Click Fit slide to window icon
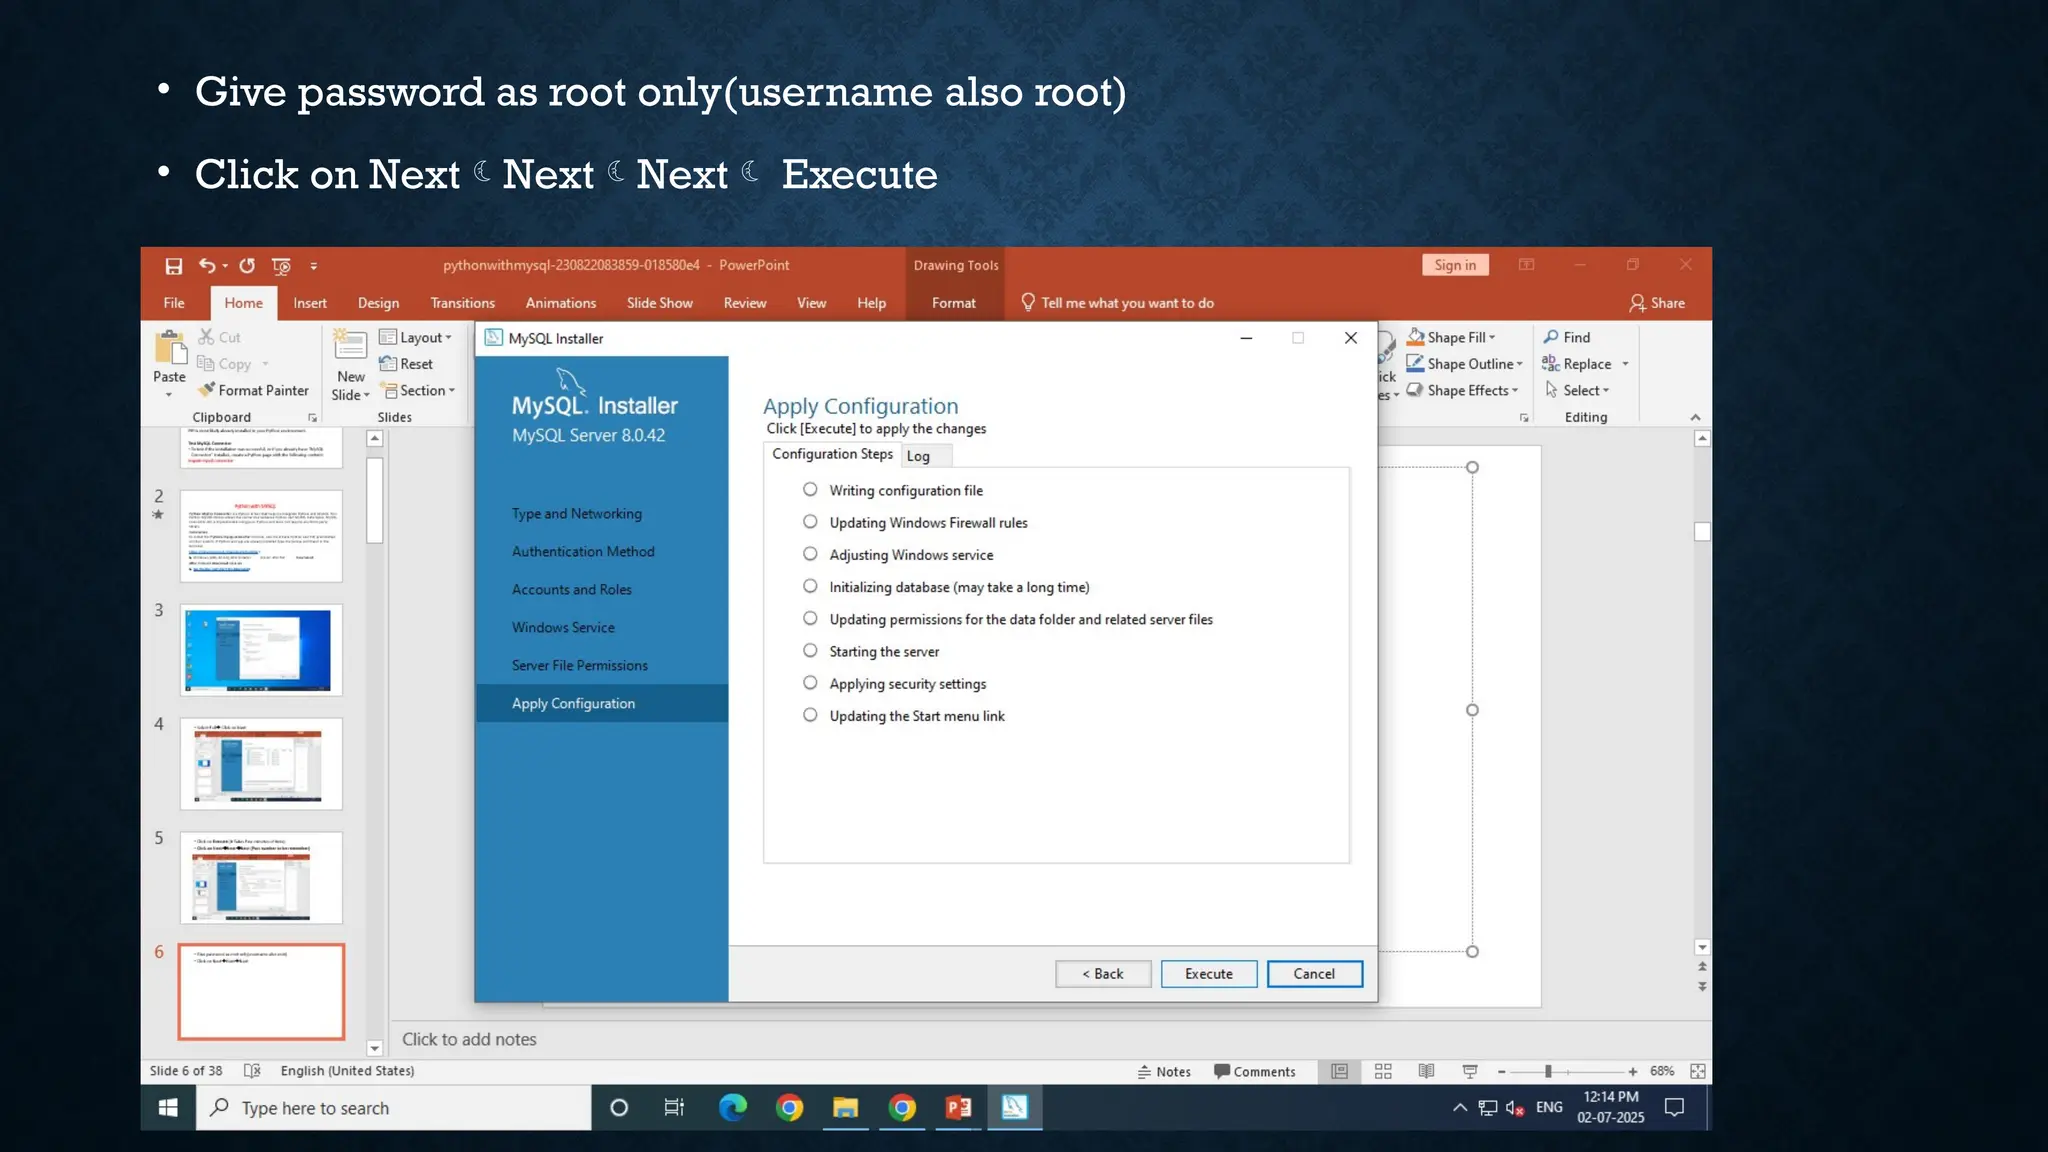Screen dimensions: 2048x1152 (x=1697, y=1071)
